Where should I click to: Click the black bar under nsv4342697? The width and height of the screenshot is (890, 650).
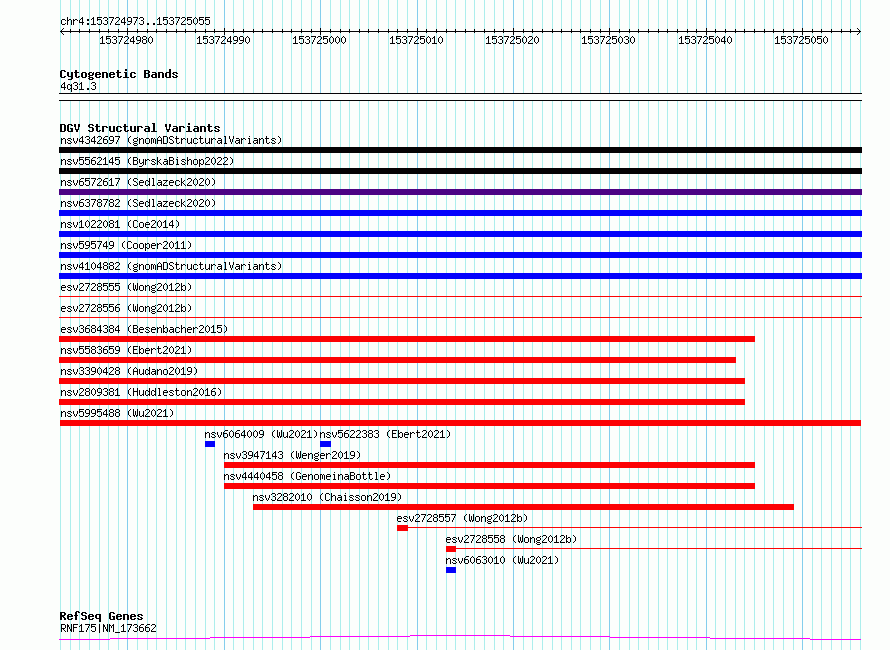click(x=460, y=150)
